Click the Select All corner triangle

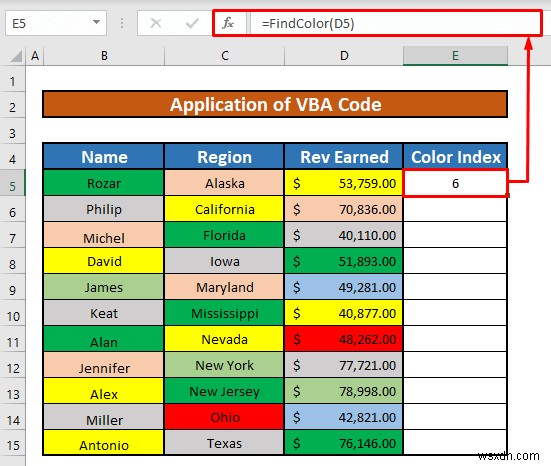[x=16, y=56]
